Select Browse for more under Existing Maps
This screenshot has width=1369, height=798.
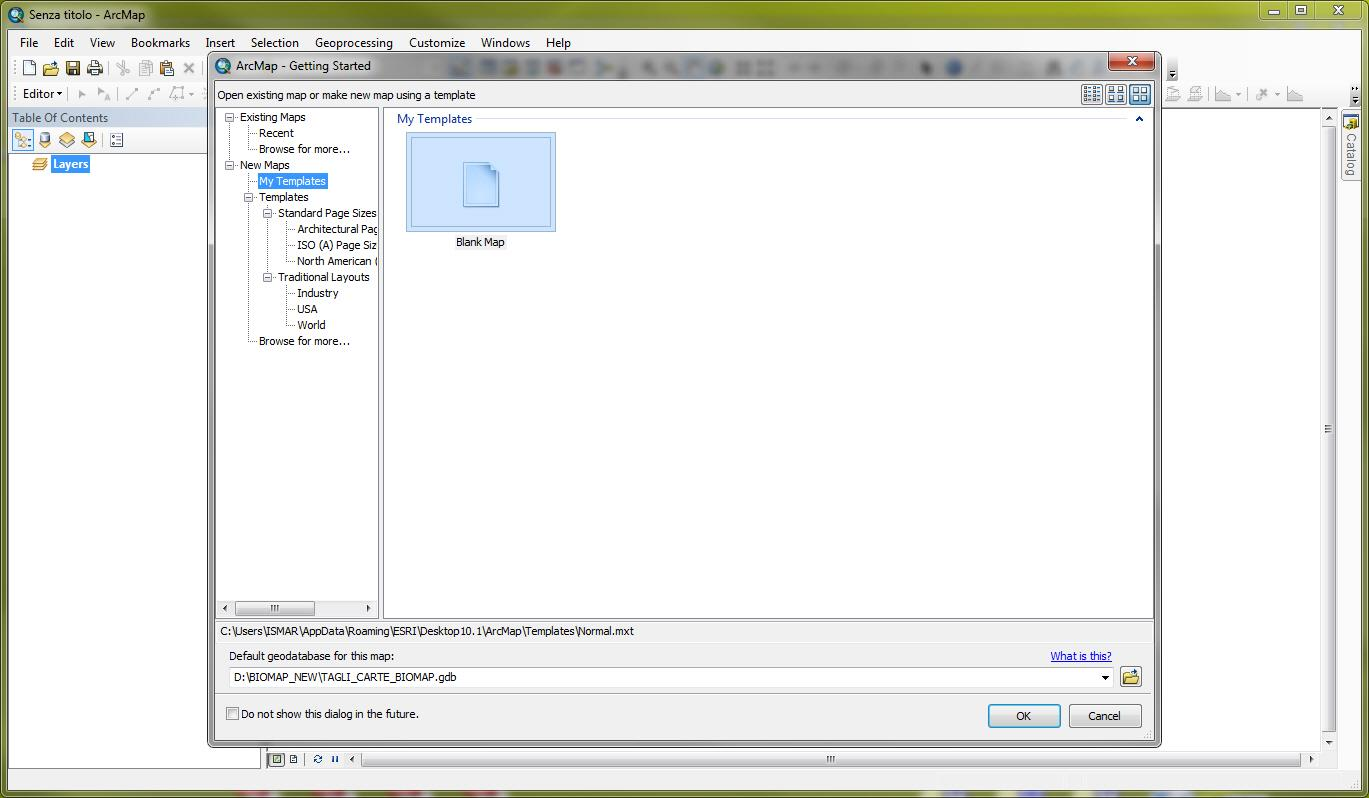(304, 149)
